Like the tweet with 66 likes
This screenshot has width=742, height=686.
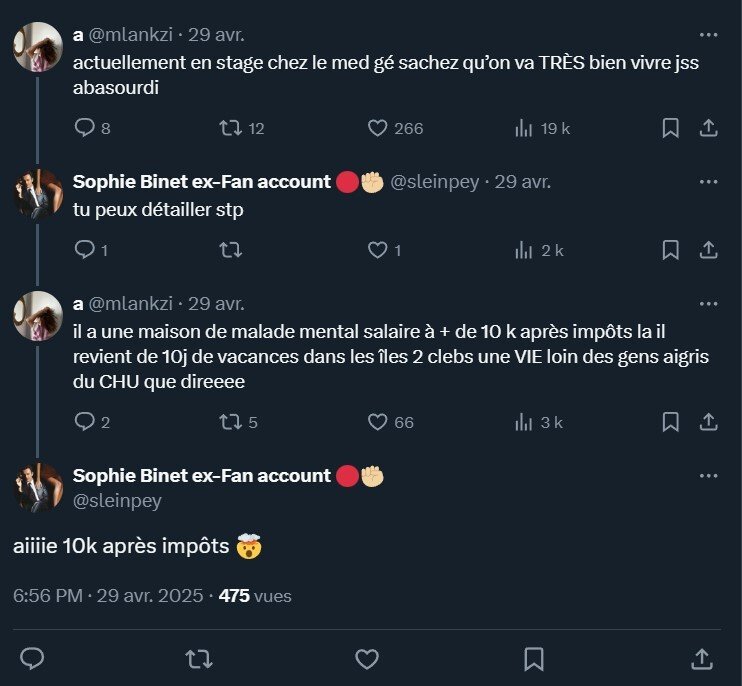[377, 422]
